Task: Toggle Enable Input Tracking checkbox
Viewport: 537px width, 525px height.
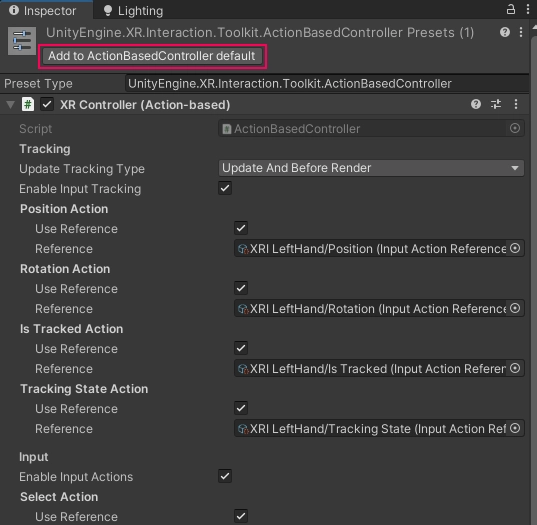Action: (225, 188)
